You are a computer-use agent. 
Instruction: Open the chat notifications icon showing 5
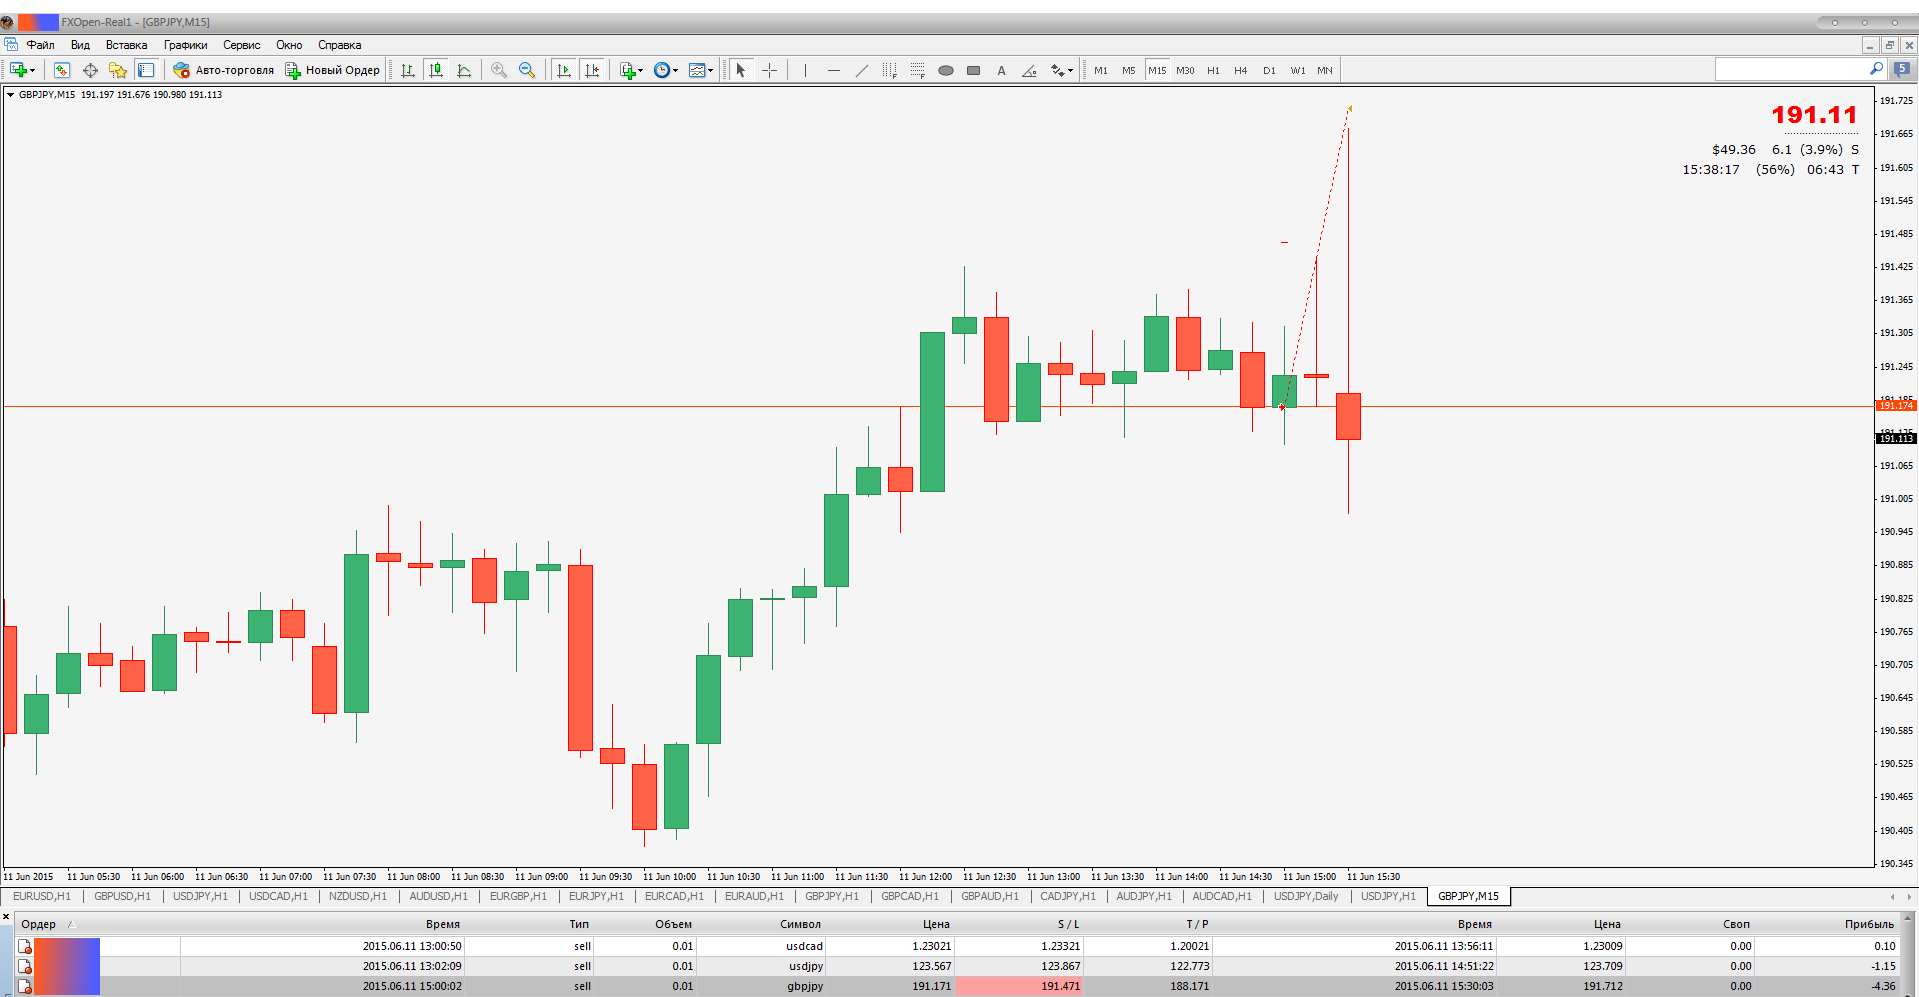[1902, 69]
